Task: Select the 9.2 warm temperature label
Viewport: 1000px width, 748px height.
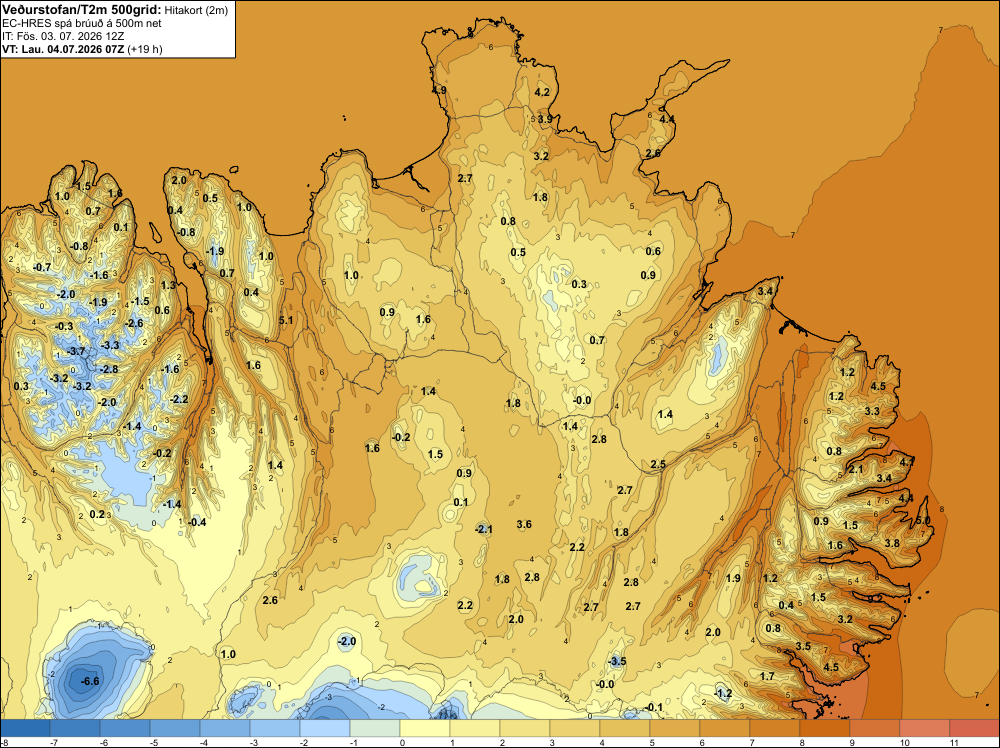Action: [x=875, y=599]
